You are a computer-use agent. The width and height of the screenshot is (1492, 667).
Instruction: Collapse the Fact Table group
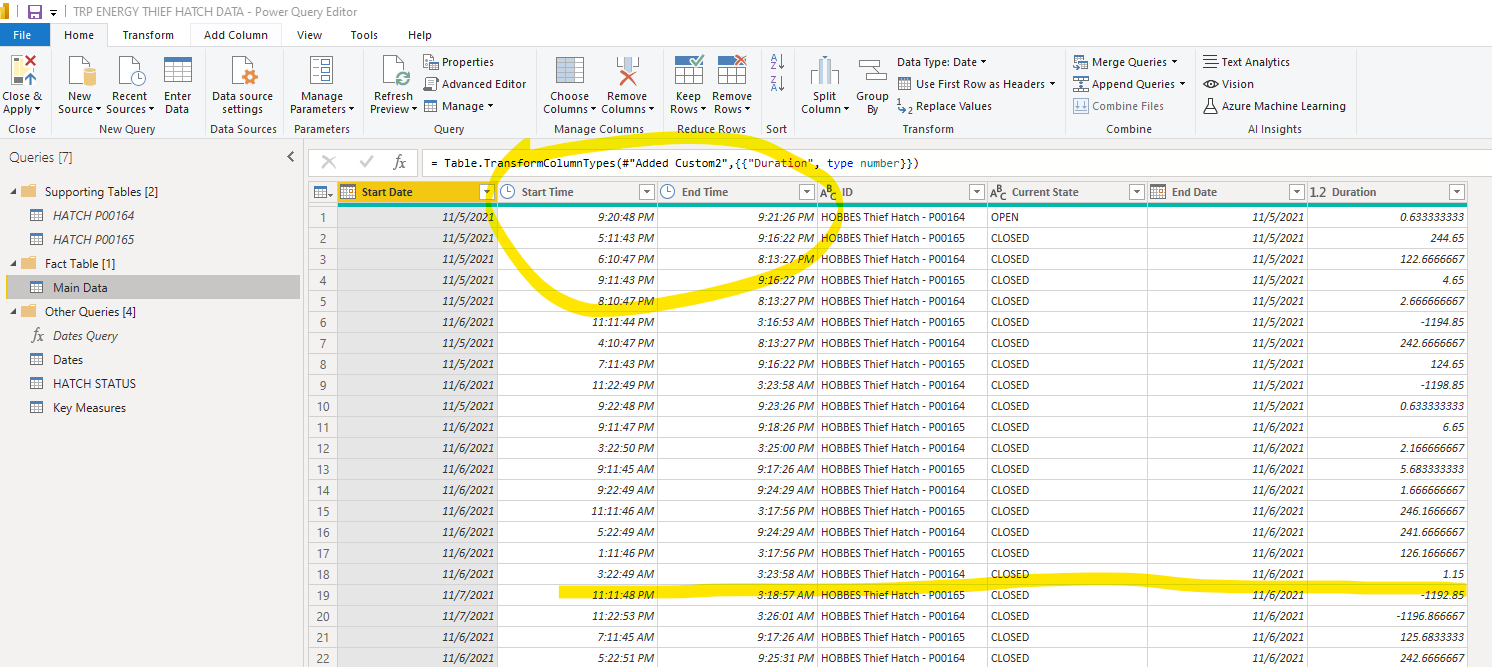(x=12, y=263)
